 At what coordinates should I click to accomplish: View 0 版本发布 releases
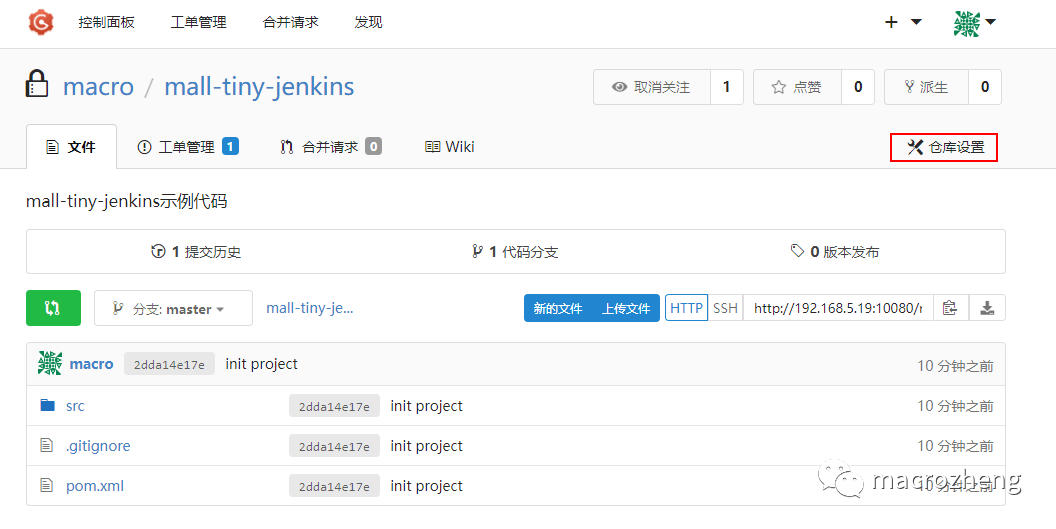[835, 252]
